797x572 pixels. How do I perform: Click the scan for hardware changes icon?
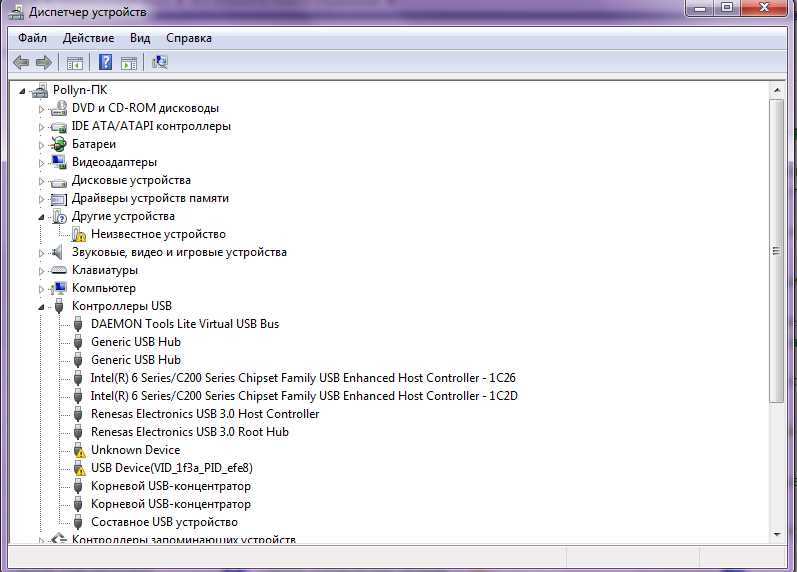pyautogui.click(x=160, y=62)
